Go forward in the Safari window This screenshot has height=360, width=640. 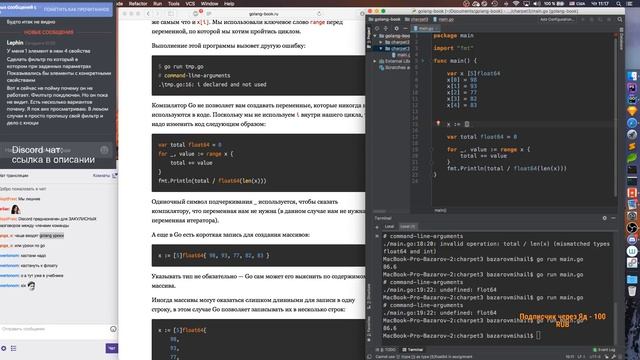tap(158, 14)
